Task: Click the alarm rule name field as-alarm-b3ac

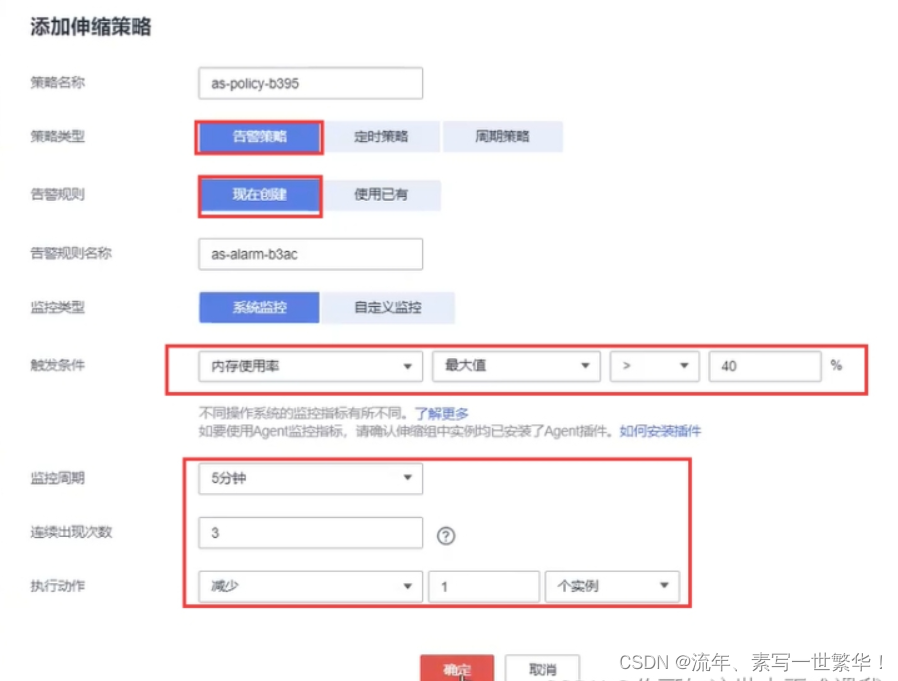Action: [310, 254]
